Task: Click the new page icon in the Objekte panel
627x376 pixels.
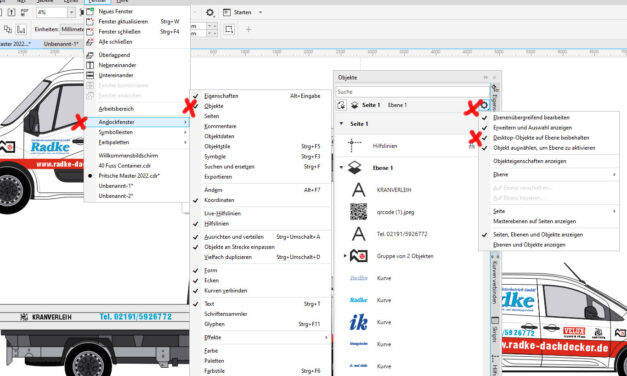Action: coord(341,105)
